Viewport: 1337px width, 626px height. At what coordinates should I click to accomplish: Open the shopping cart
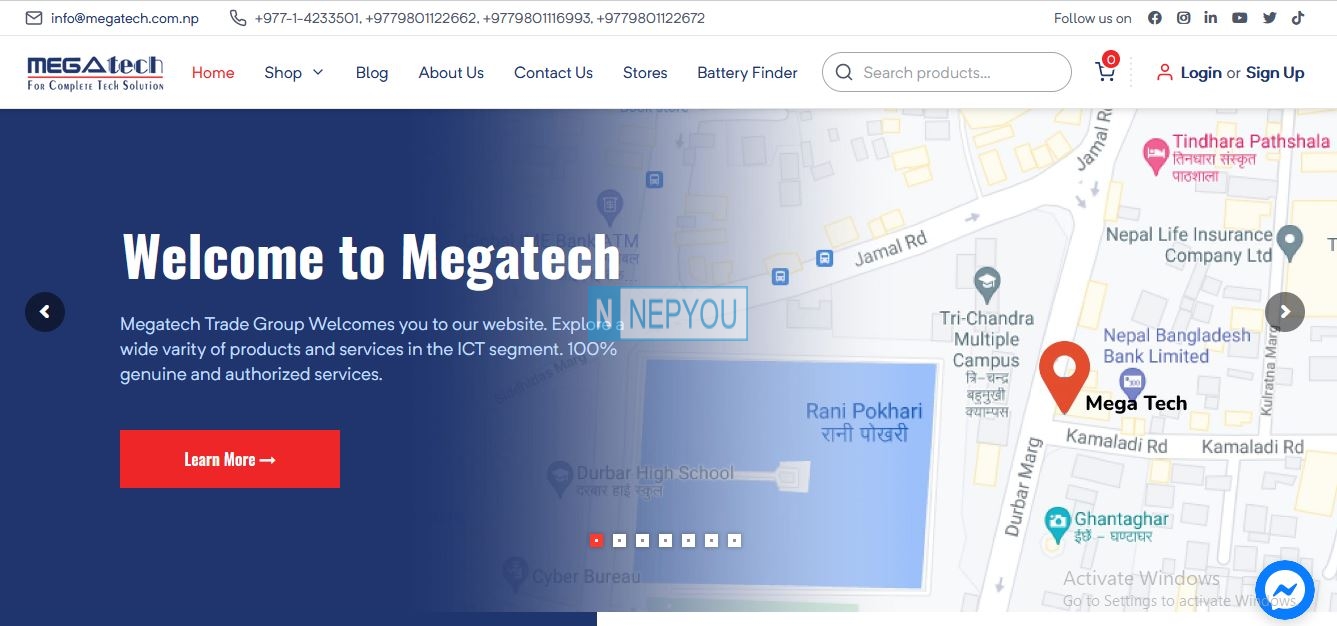[1105, 72]
